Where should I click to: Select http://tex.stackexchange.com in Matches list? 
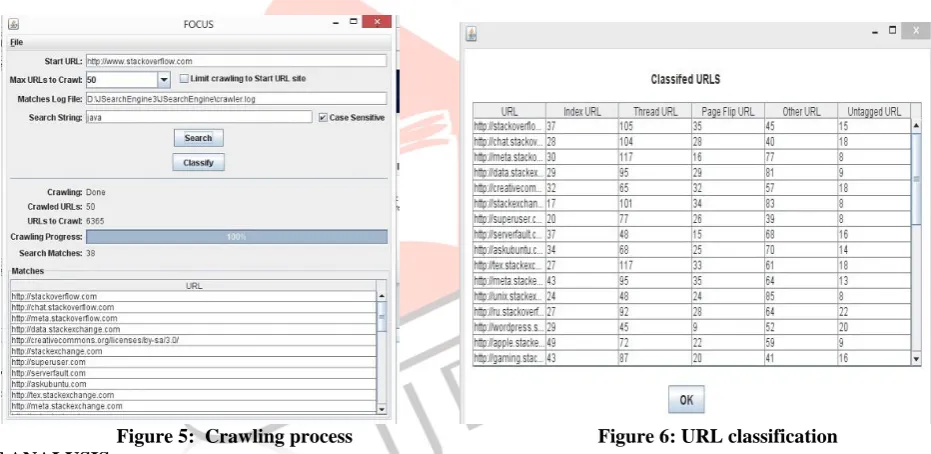193,395
